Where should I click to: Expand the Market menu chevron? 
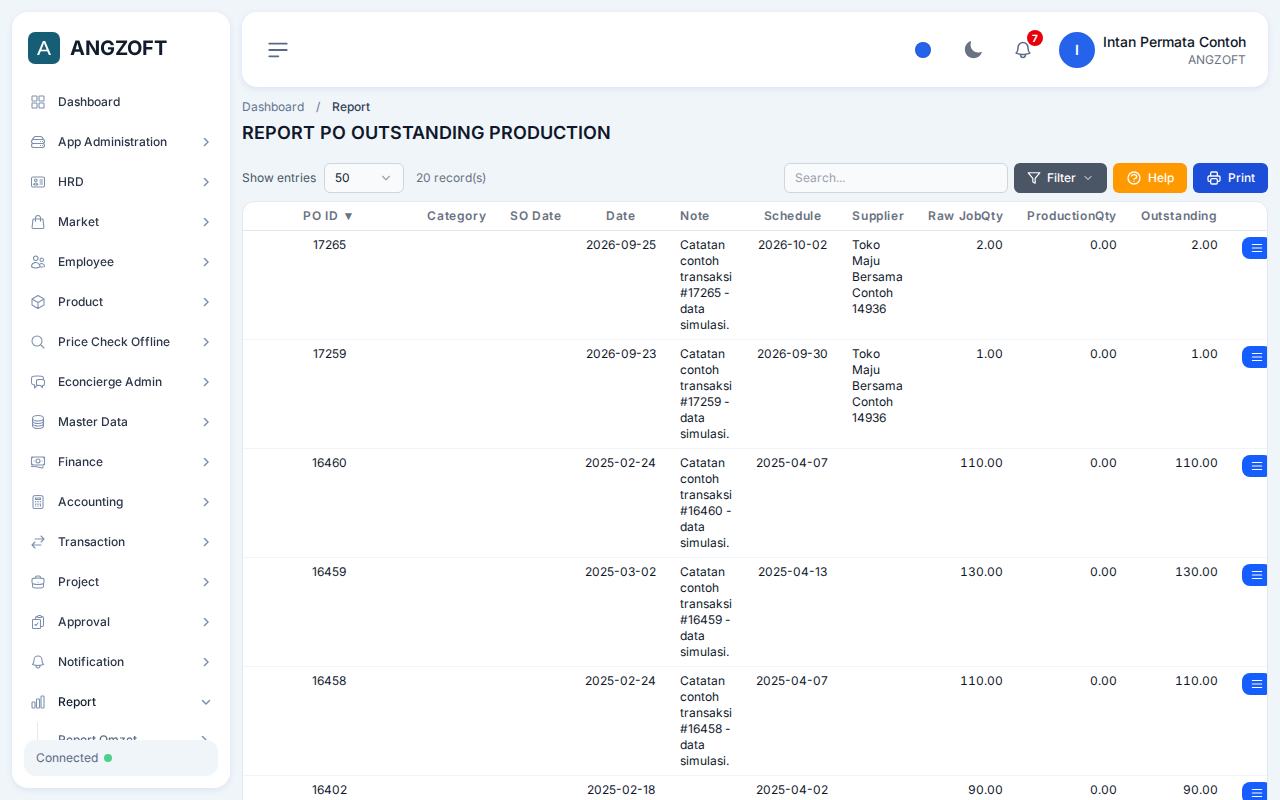point(206,222)
